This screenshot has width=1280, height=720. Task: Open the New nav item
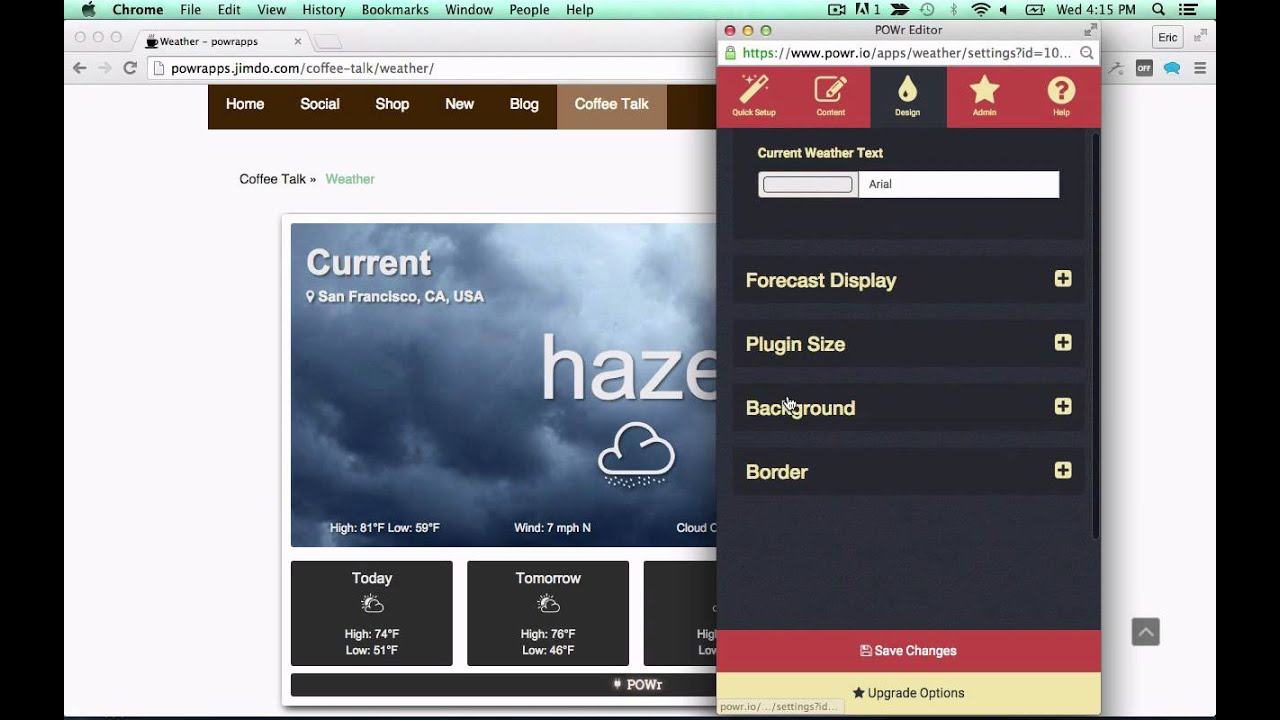pyautogui.click(x=460, y=104)
